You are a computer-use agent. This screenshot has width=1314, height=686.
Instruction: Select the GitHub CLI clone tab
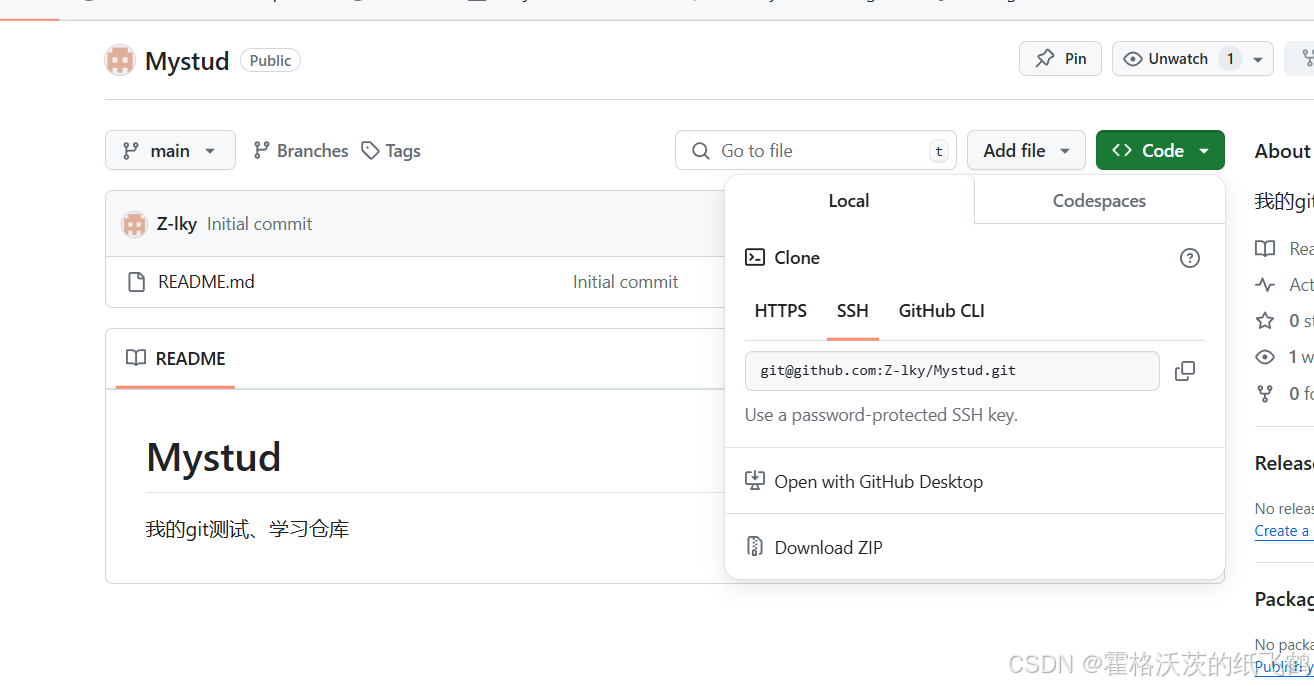click(942, 311)
